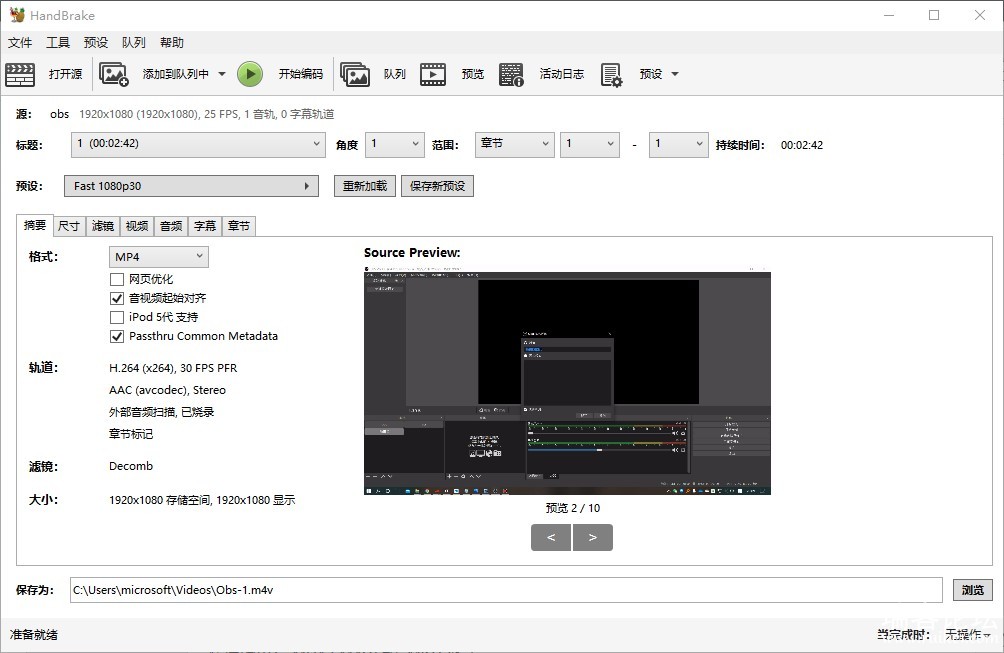Click the 保存为 file path input field
Image resolution: width=1004 pixels, height=653 pixels.
click(x=505, y=590)
